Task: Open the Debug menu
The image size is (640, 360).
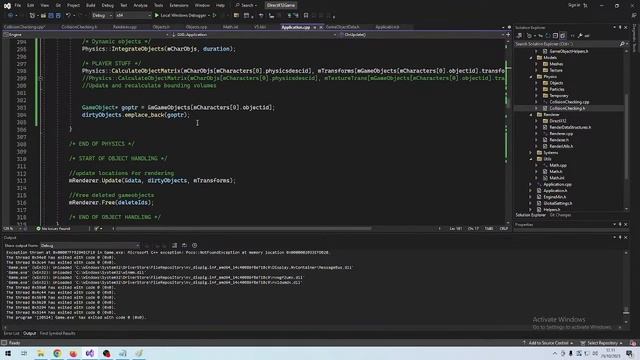Action: pos(108,5)
